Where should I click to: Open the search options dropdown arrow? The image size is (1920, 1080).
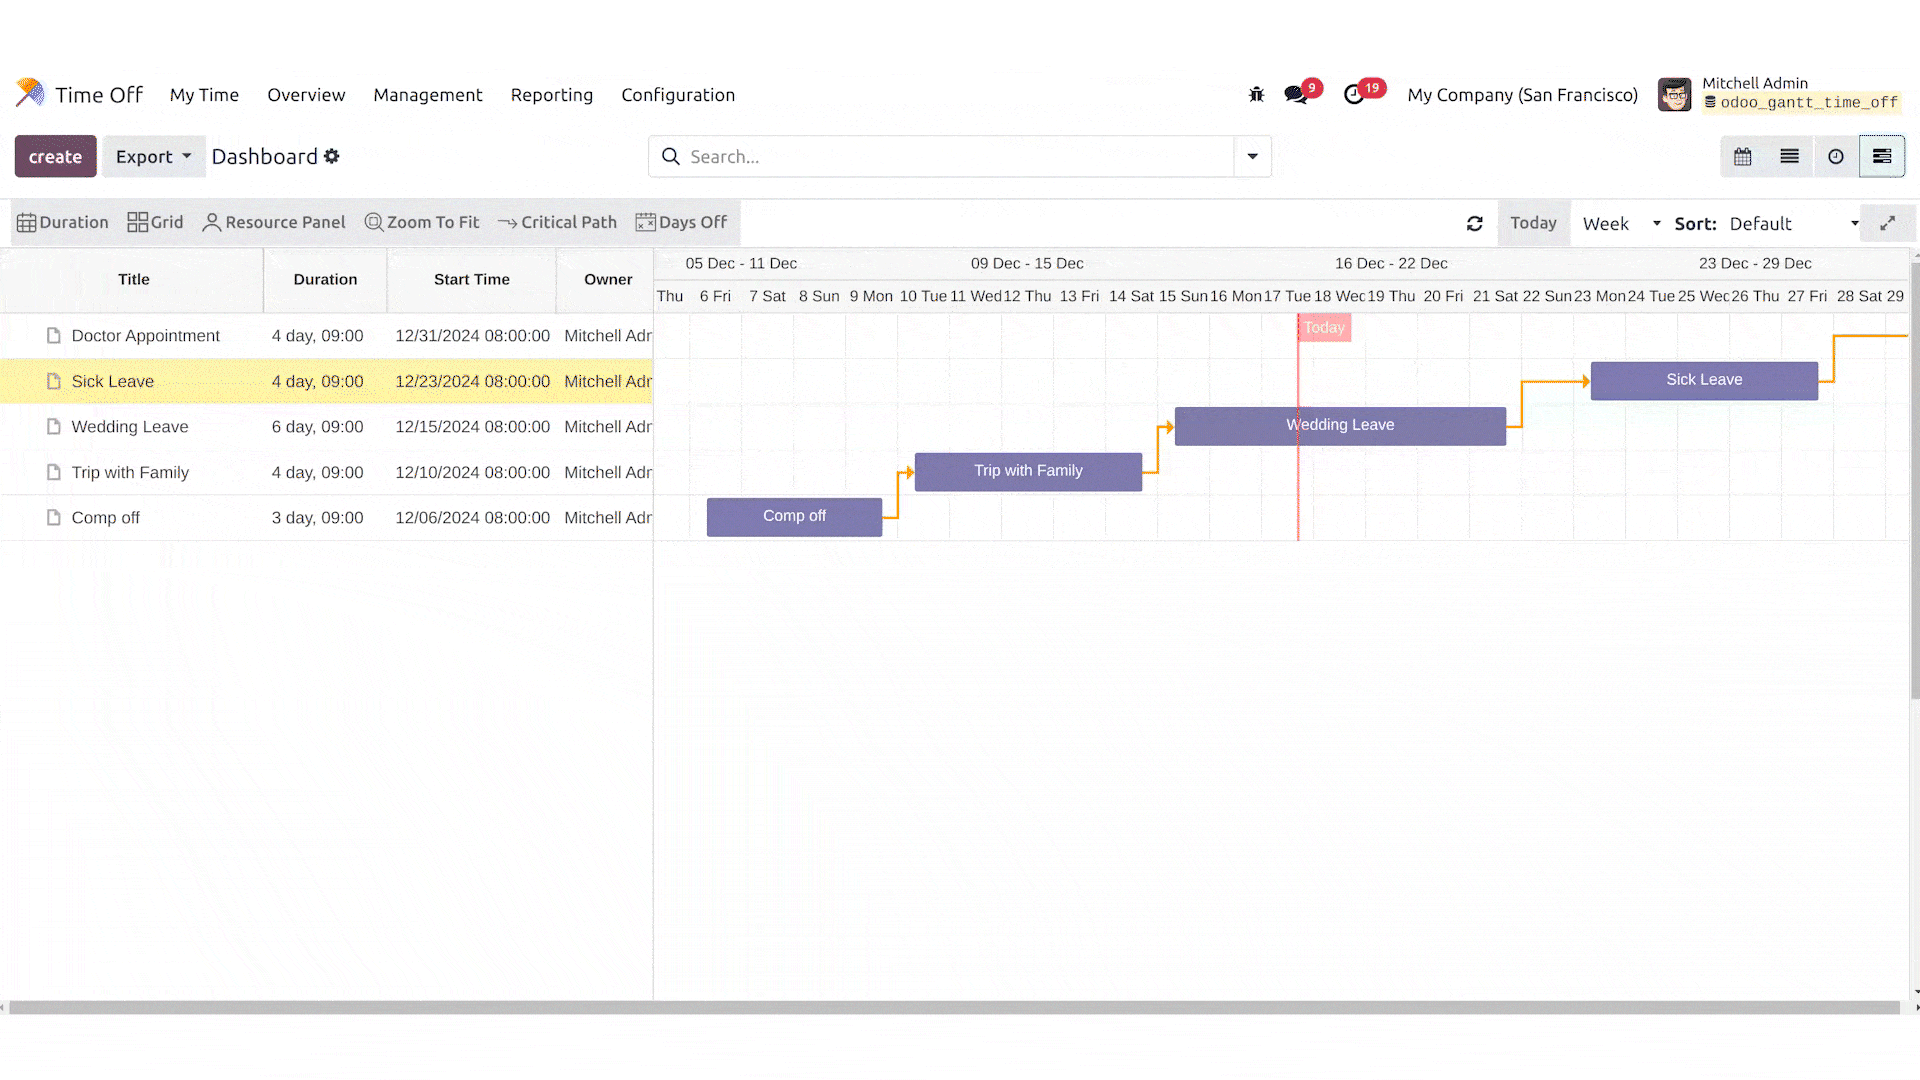[x=1252, y=157]
